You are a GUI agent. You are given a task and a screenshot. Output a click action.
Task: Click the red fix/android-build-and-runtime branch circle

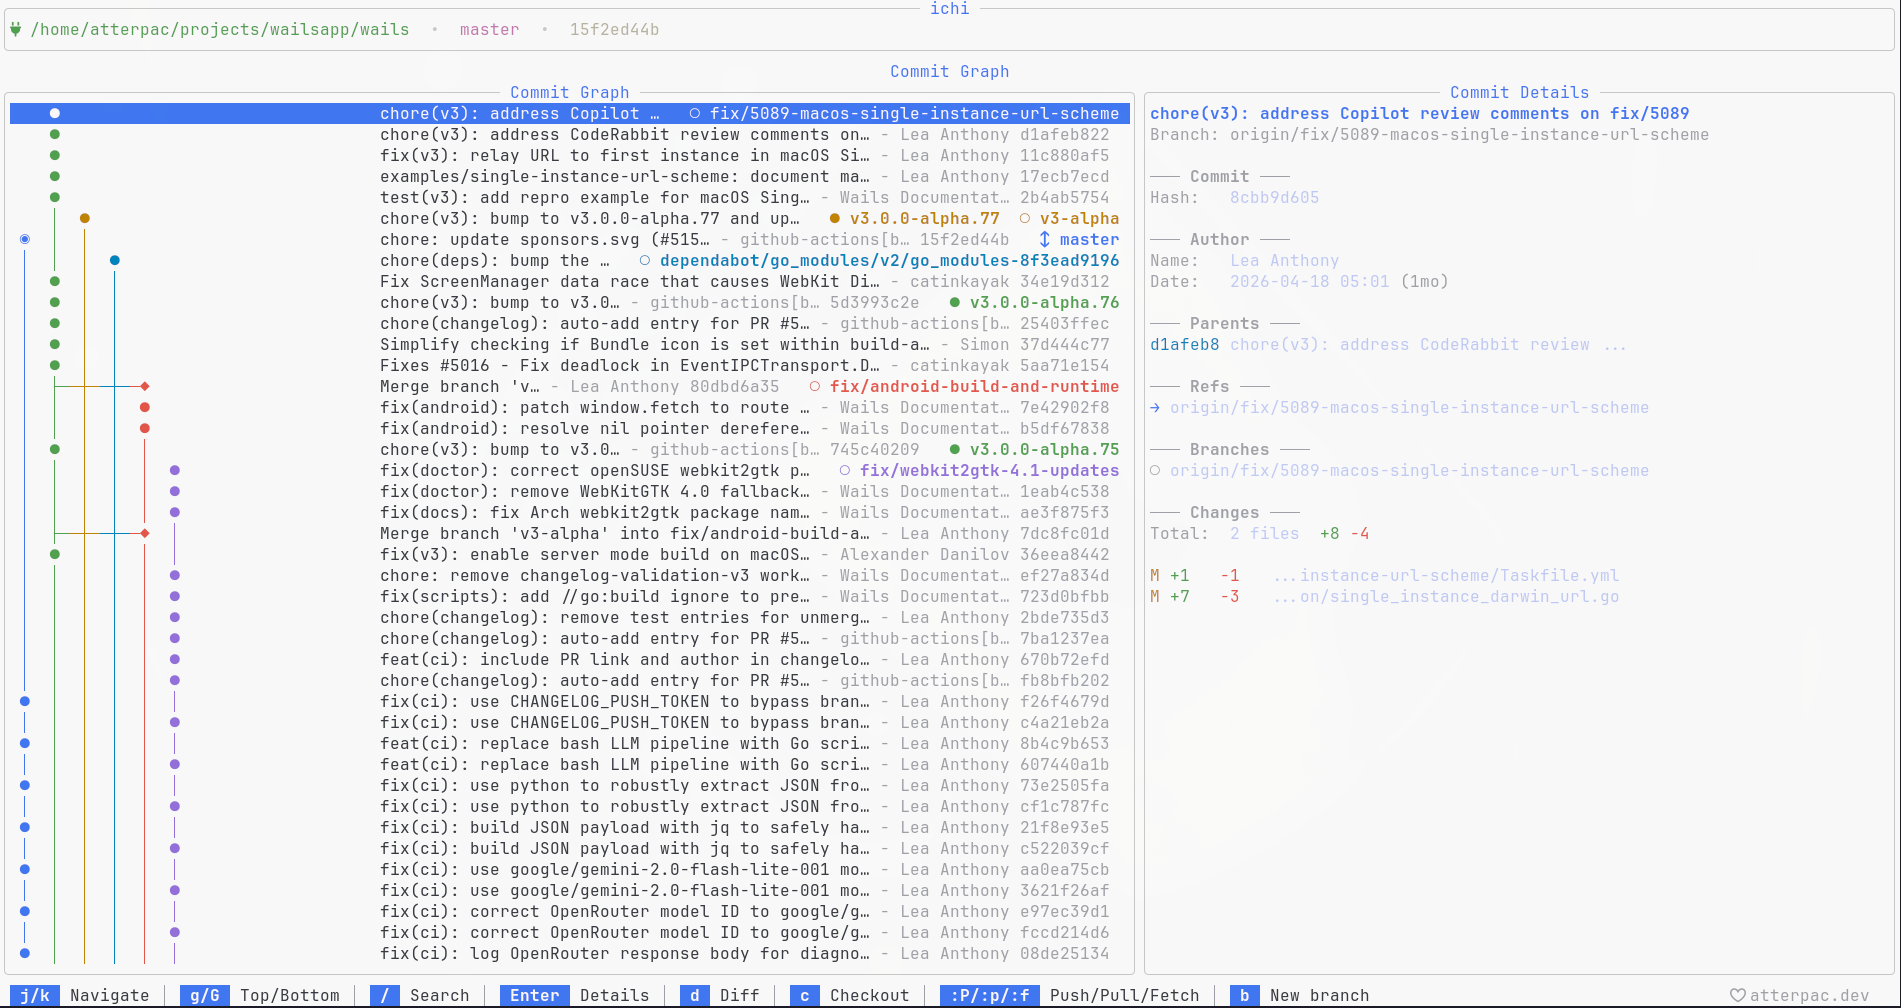[814, 387]
